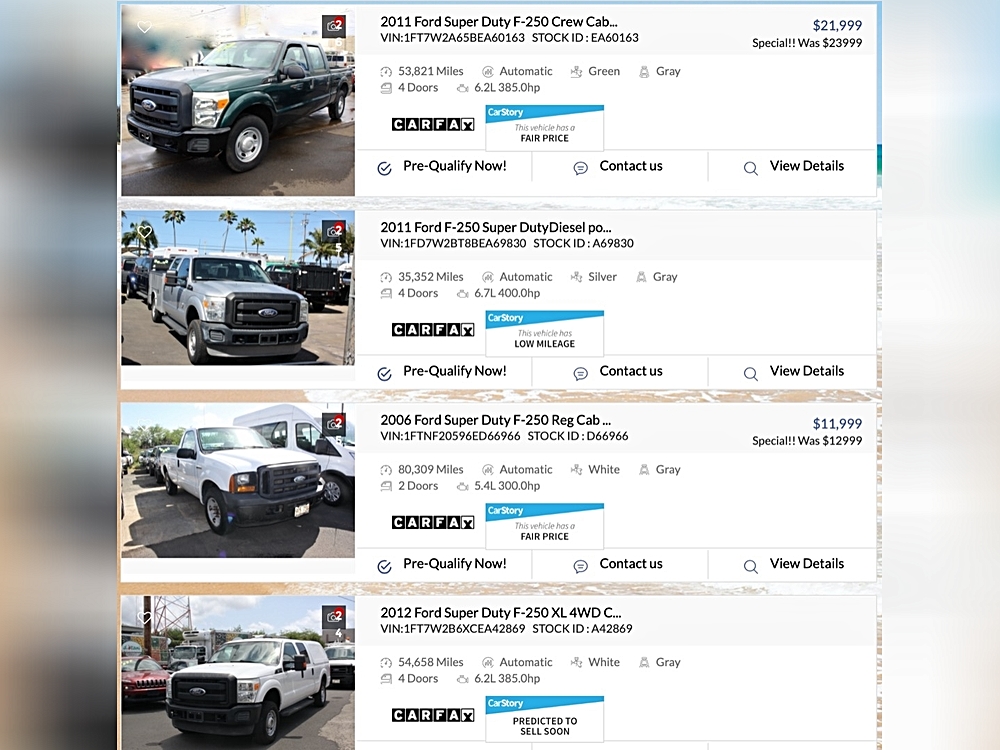Click CarStory Low Mileage badge
This screenshot has height=750, width=1000.
544,333
